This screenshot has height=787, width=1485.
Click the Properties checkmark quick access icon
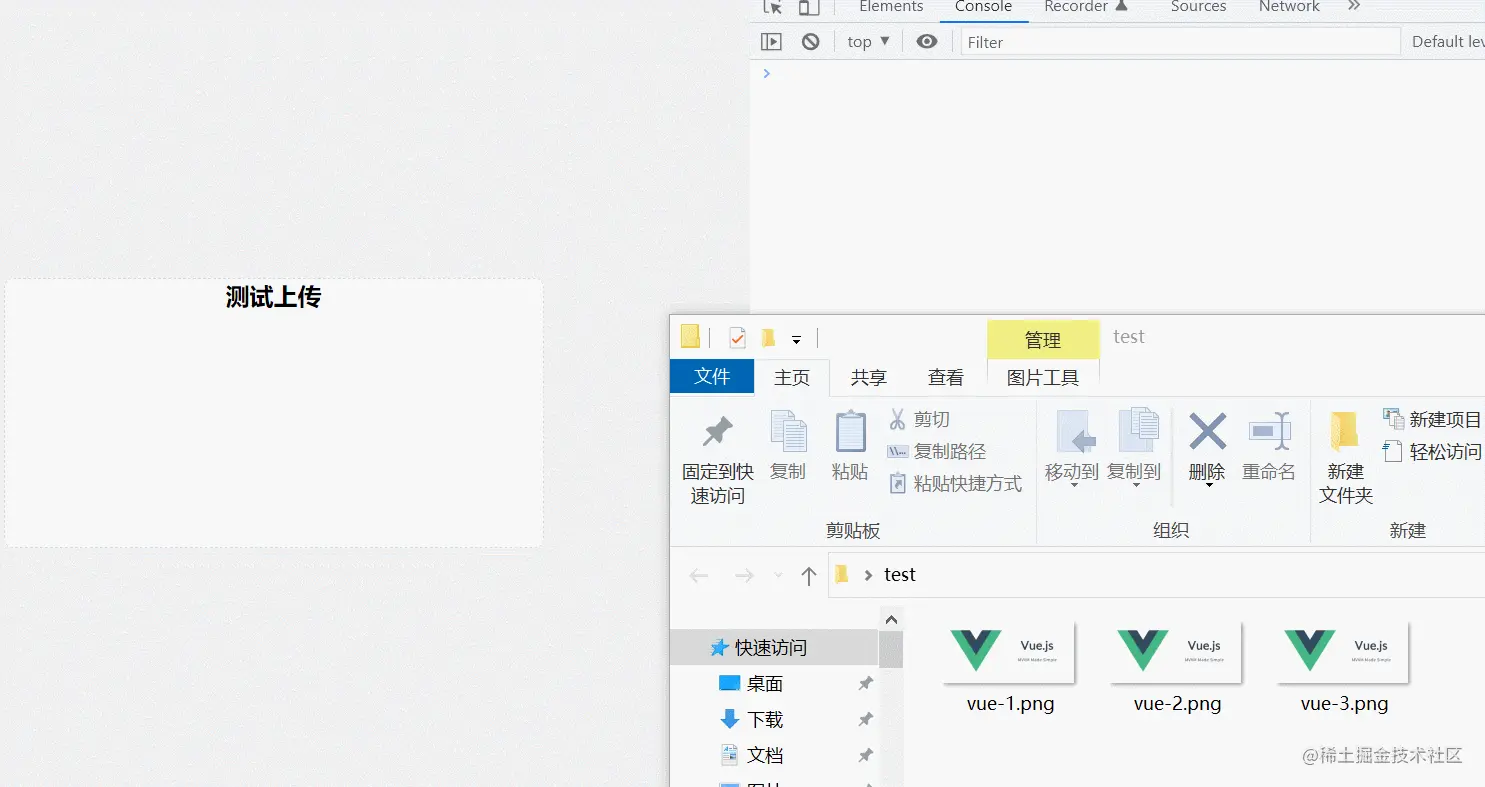point(737,337)
